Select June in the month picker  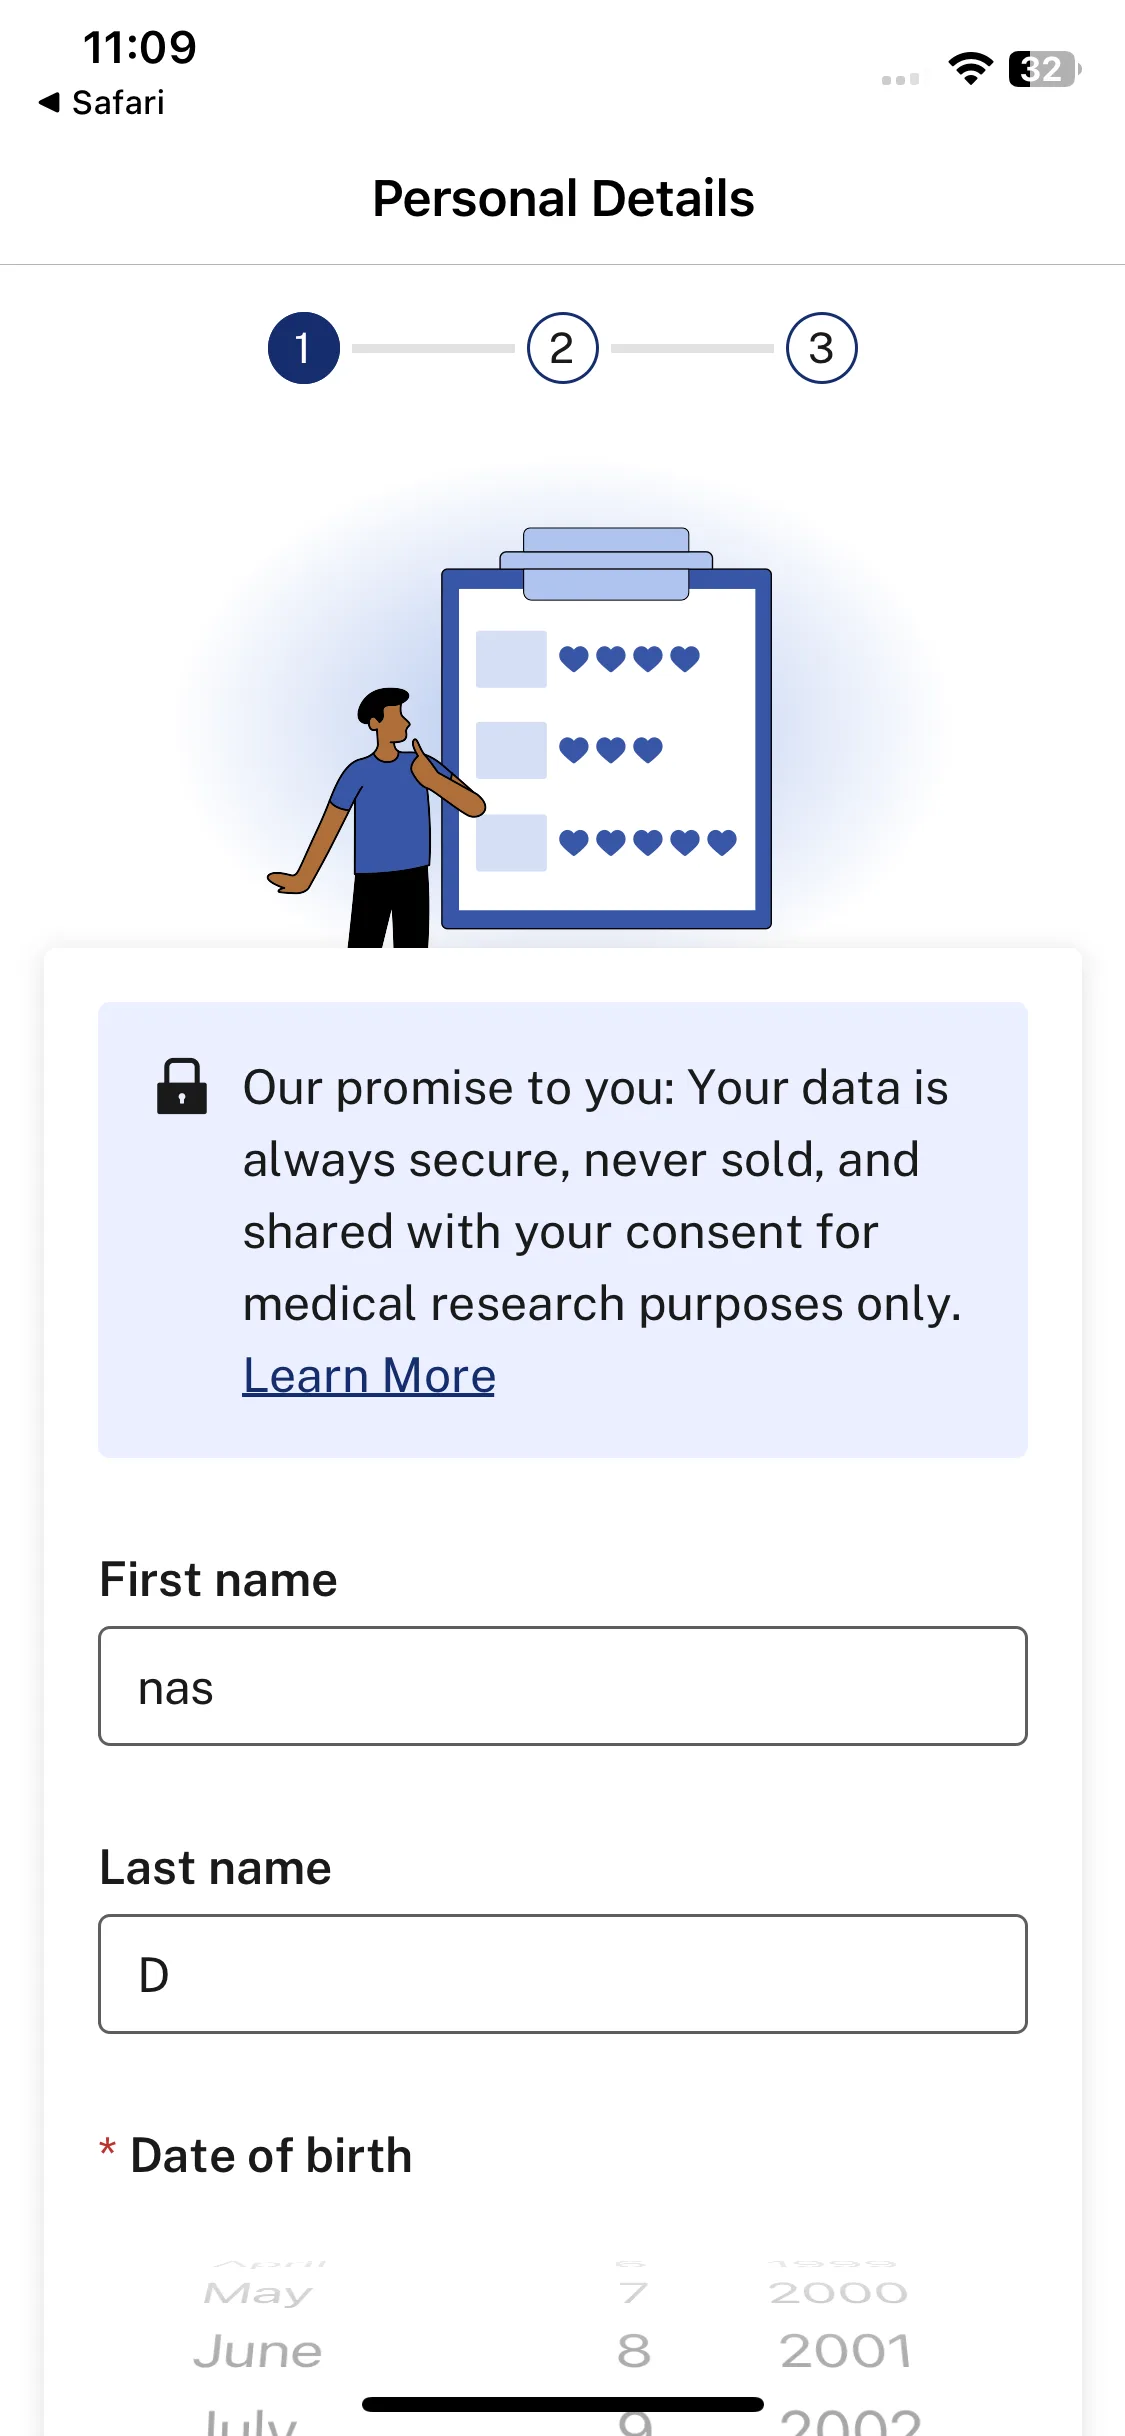pyautogui.click(x=258, y=2351)
